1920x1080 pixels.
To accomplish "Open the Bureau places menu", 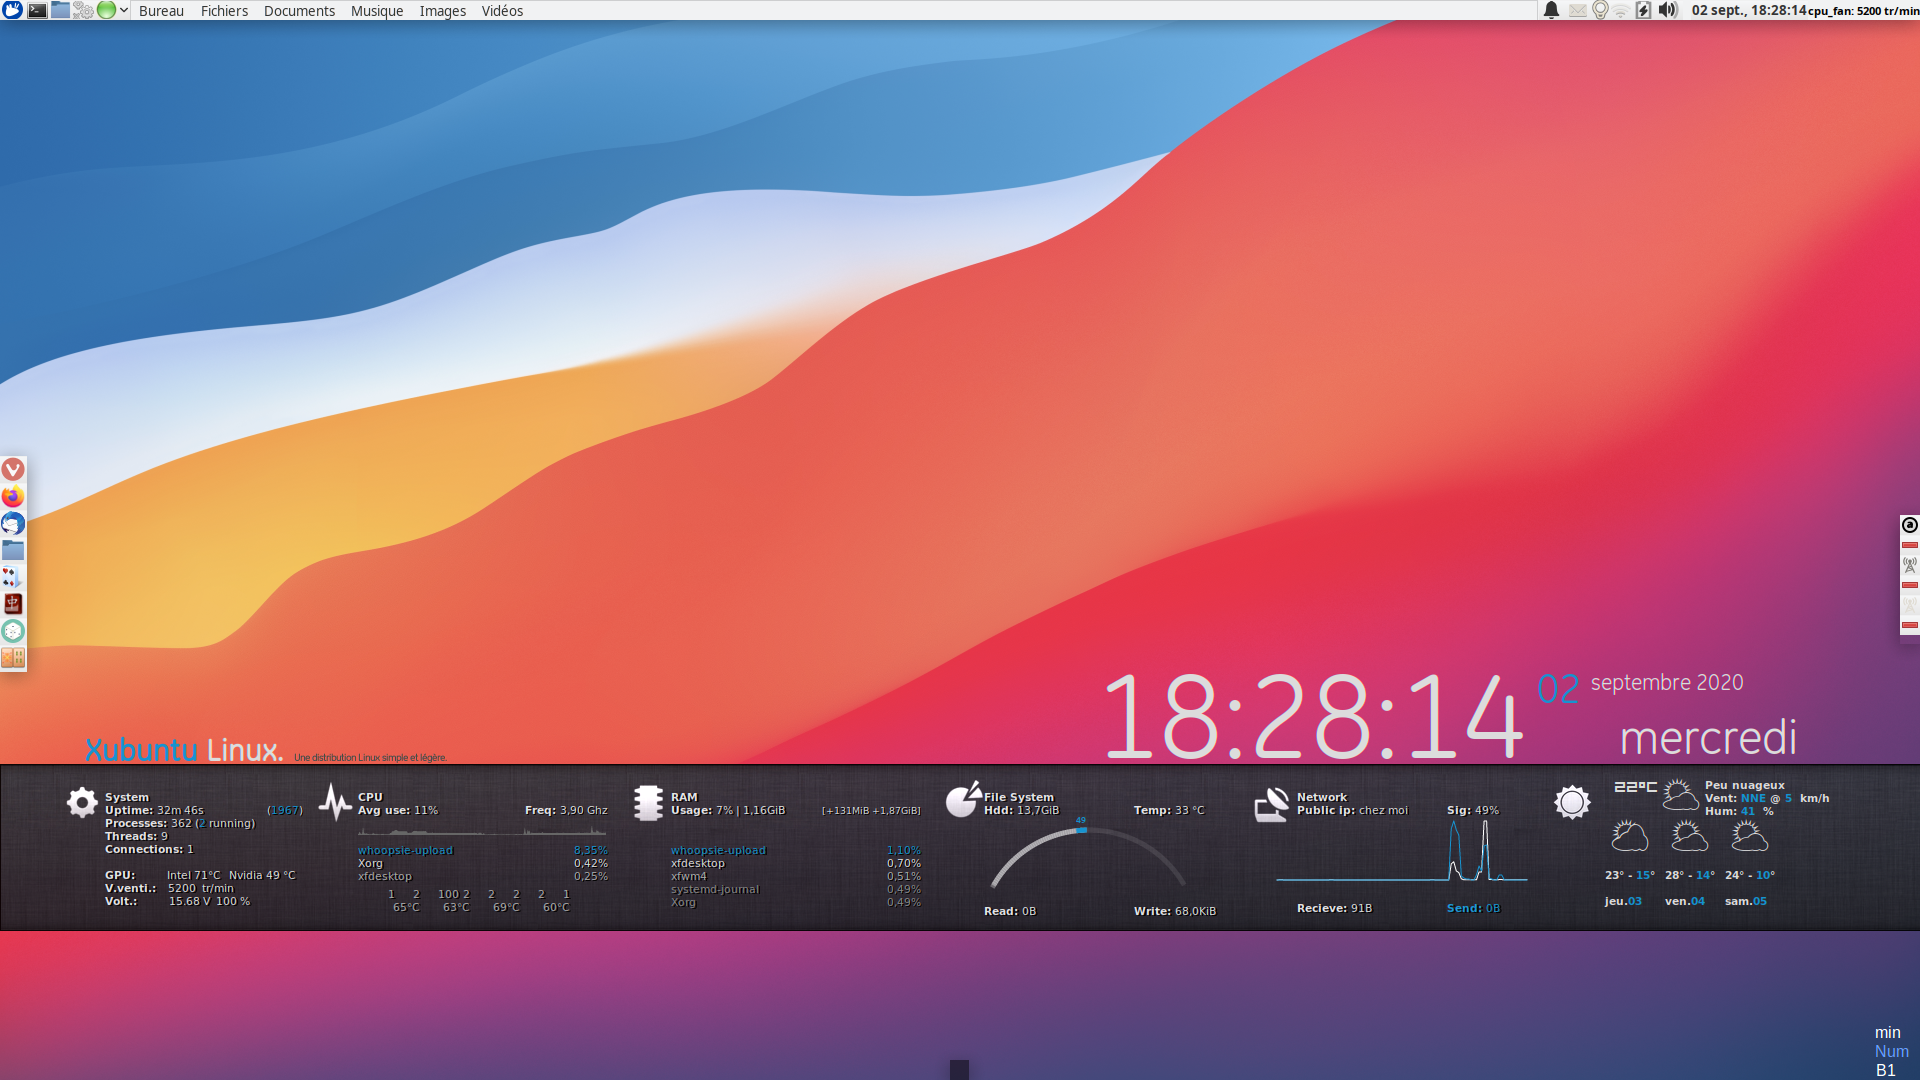I will pos(161,11).
